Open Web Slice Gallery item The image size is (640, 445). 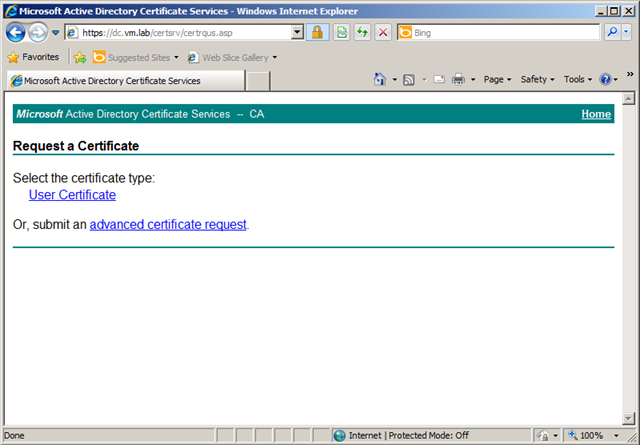tap(228, 58)
